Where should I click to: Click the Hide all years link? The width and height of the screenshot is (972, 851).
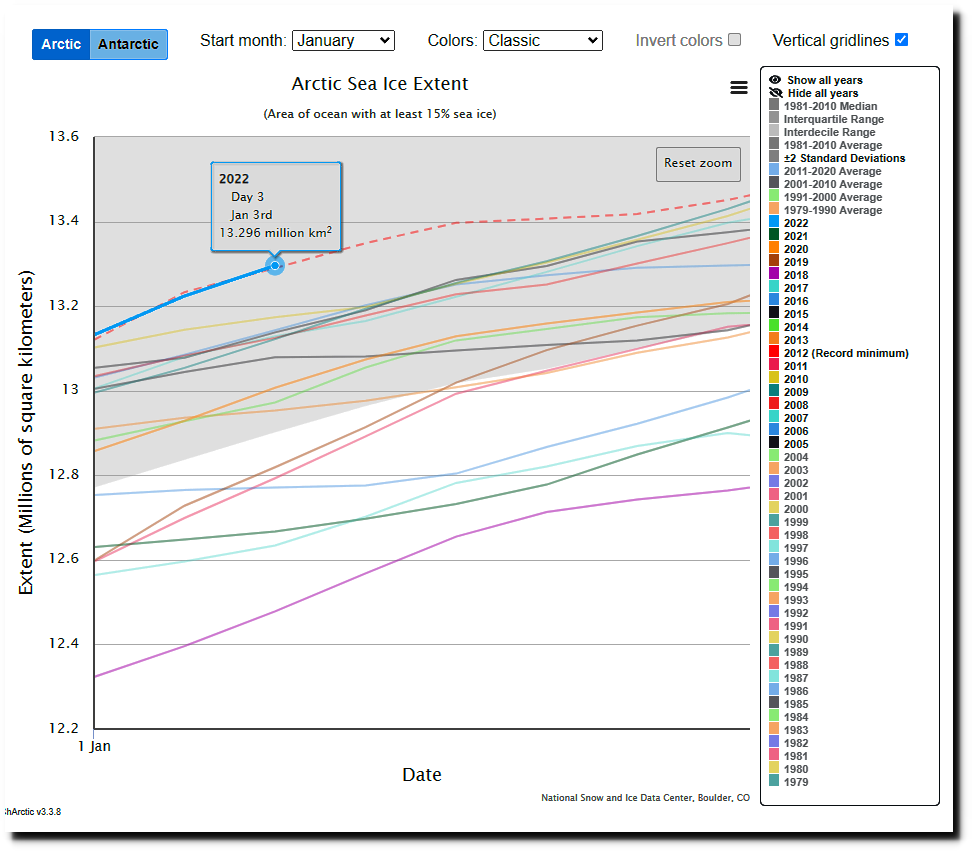point(823,93)
